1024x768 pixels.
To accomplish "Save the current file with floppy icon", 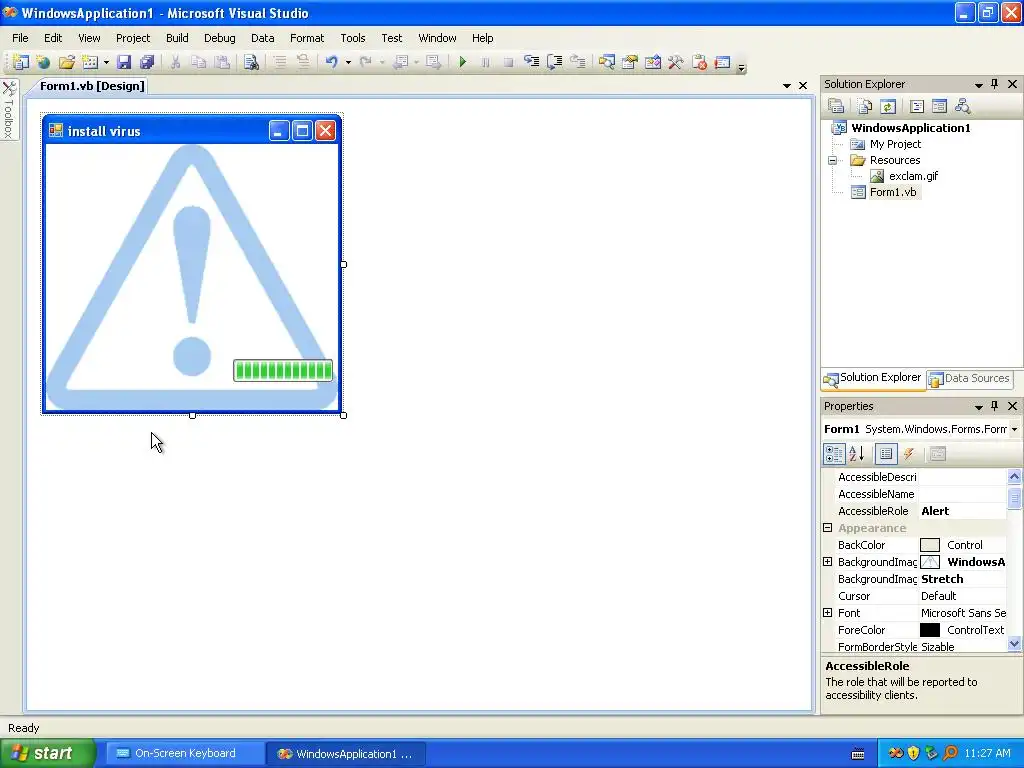I will (124, 62).
